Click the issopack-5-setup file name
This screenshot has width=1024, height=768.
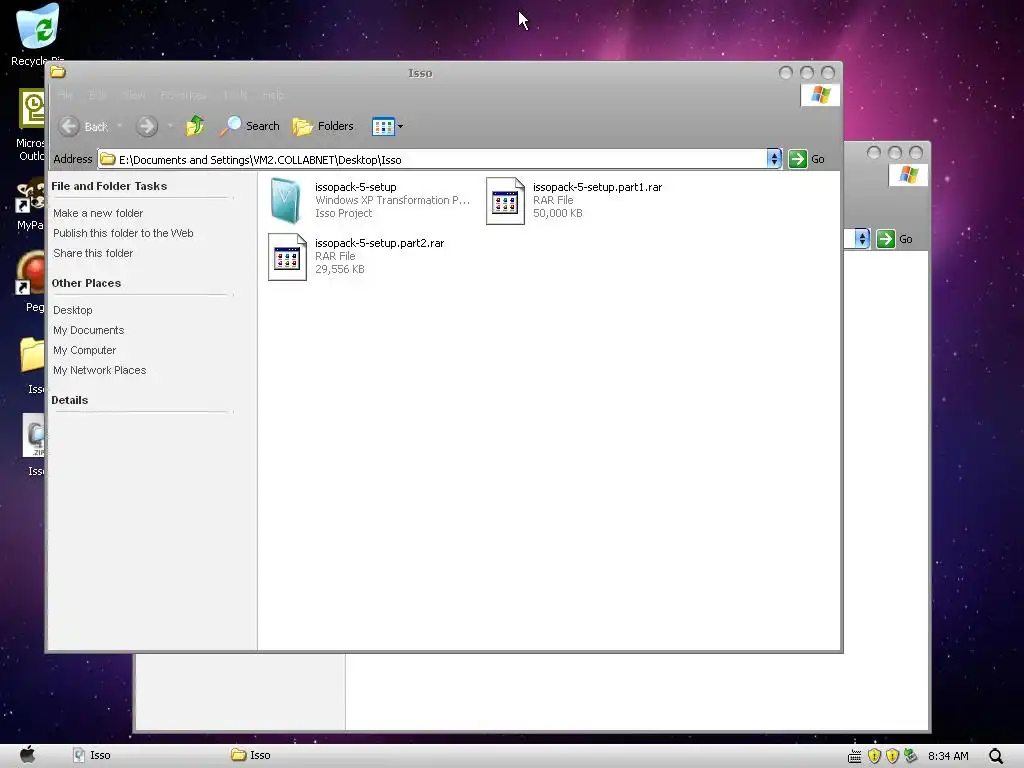coord(355,187)
